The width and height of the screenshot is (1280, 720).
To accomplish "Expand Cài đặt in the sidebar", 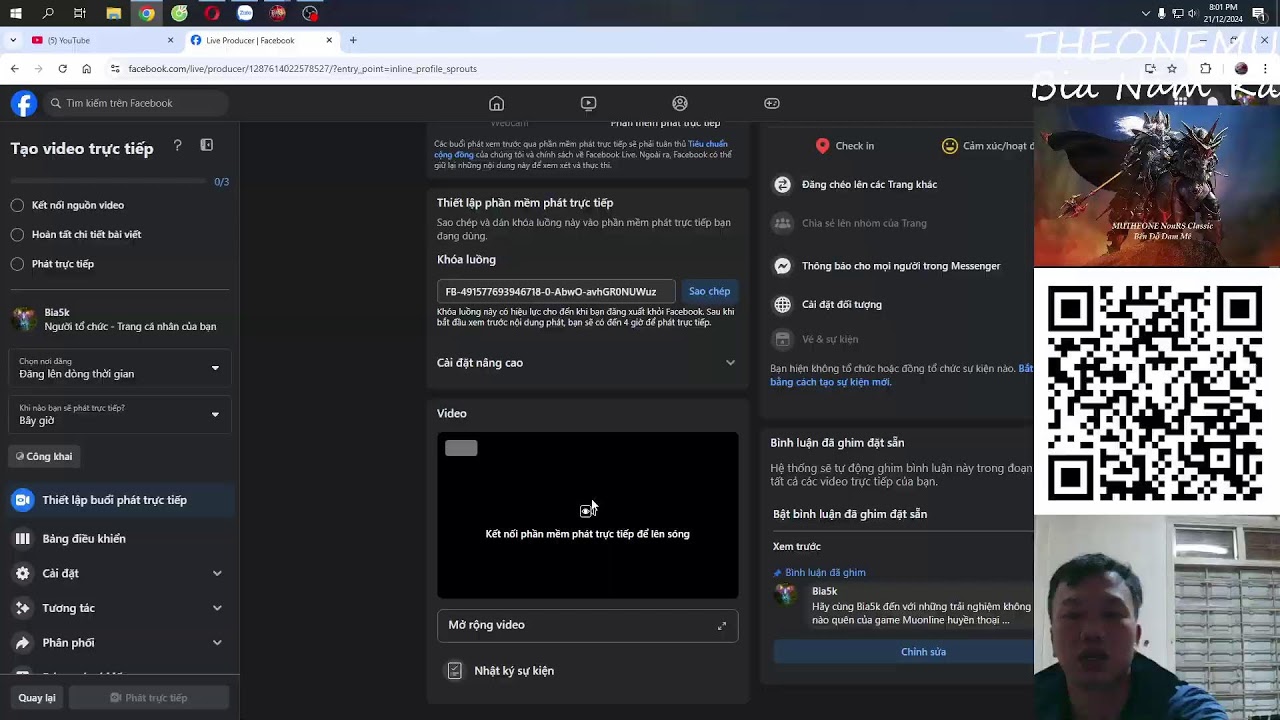I will coord(119,573).
